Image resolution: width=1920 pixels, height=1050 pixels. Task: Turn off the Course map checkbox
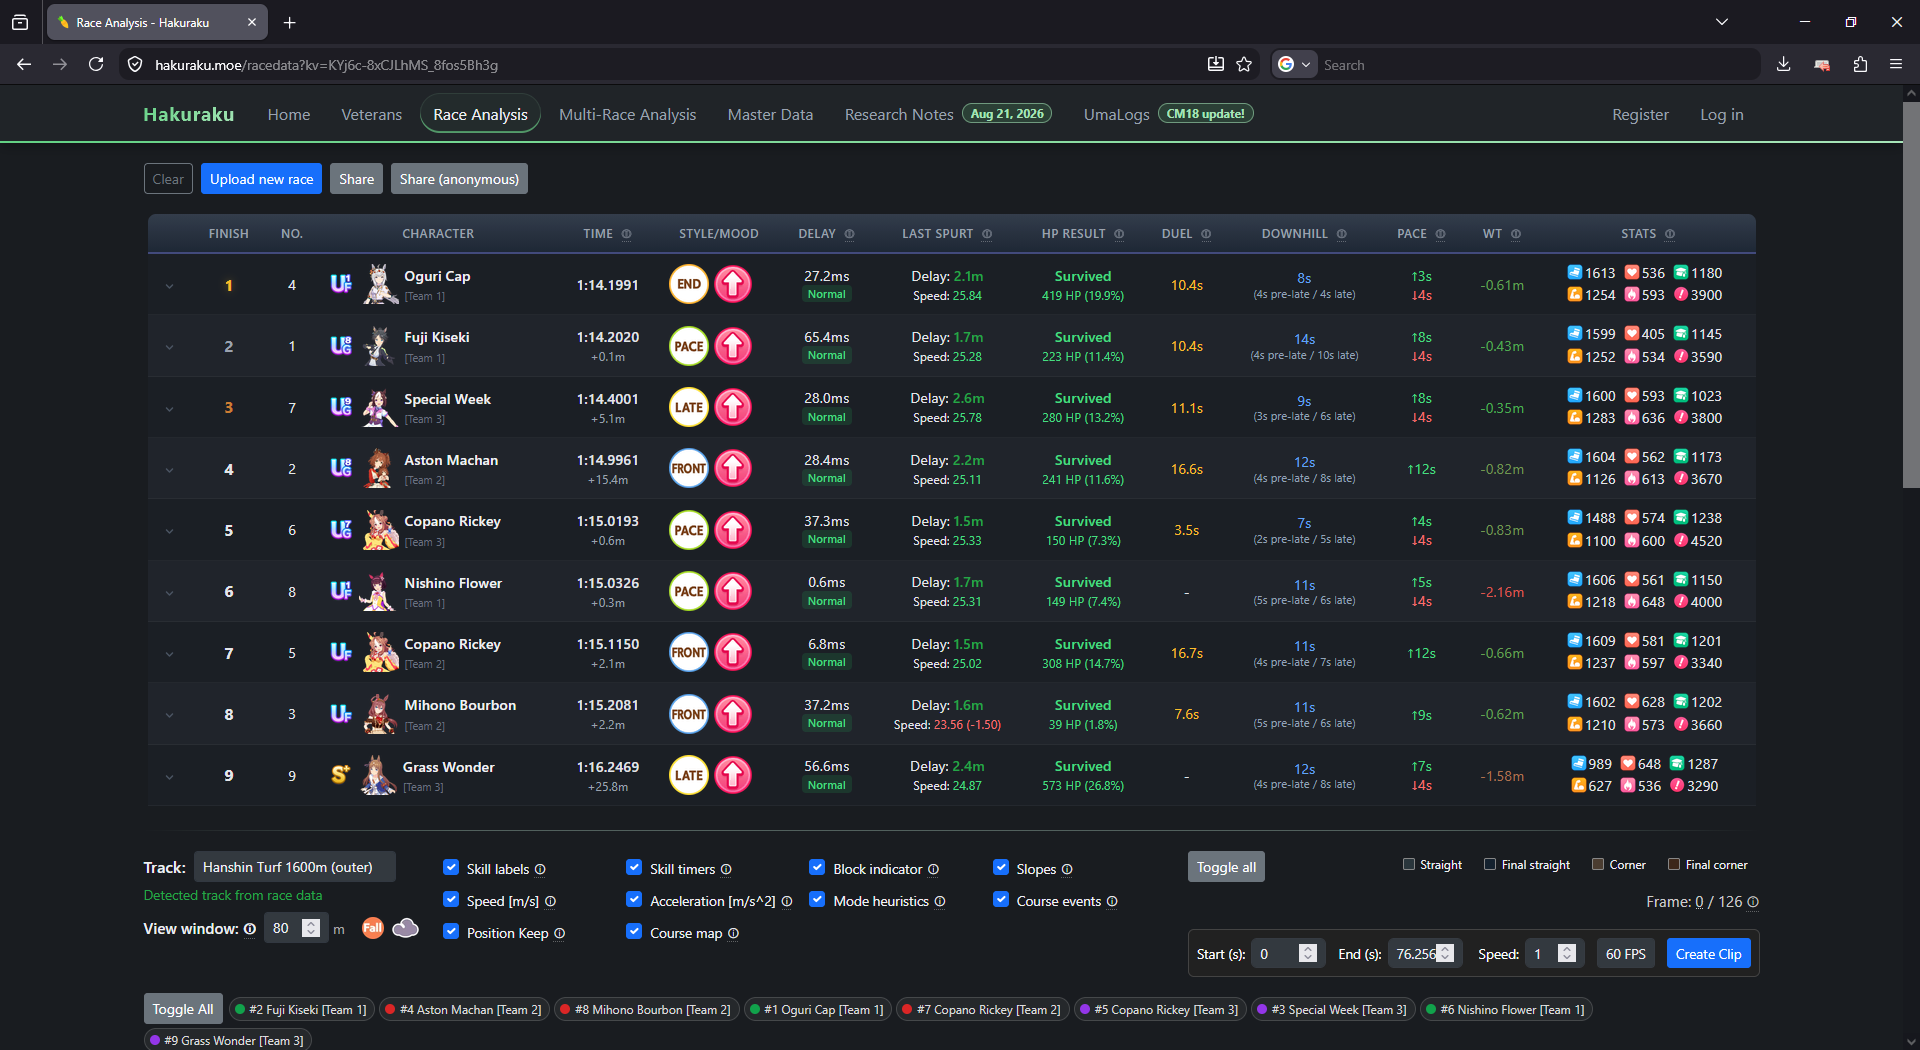click(x=634, y=932)
